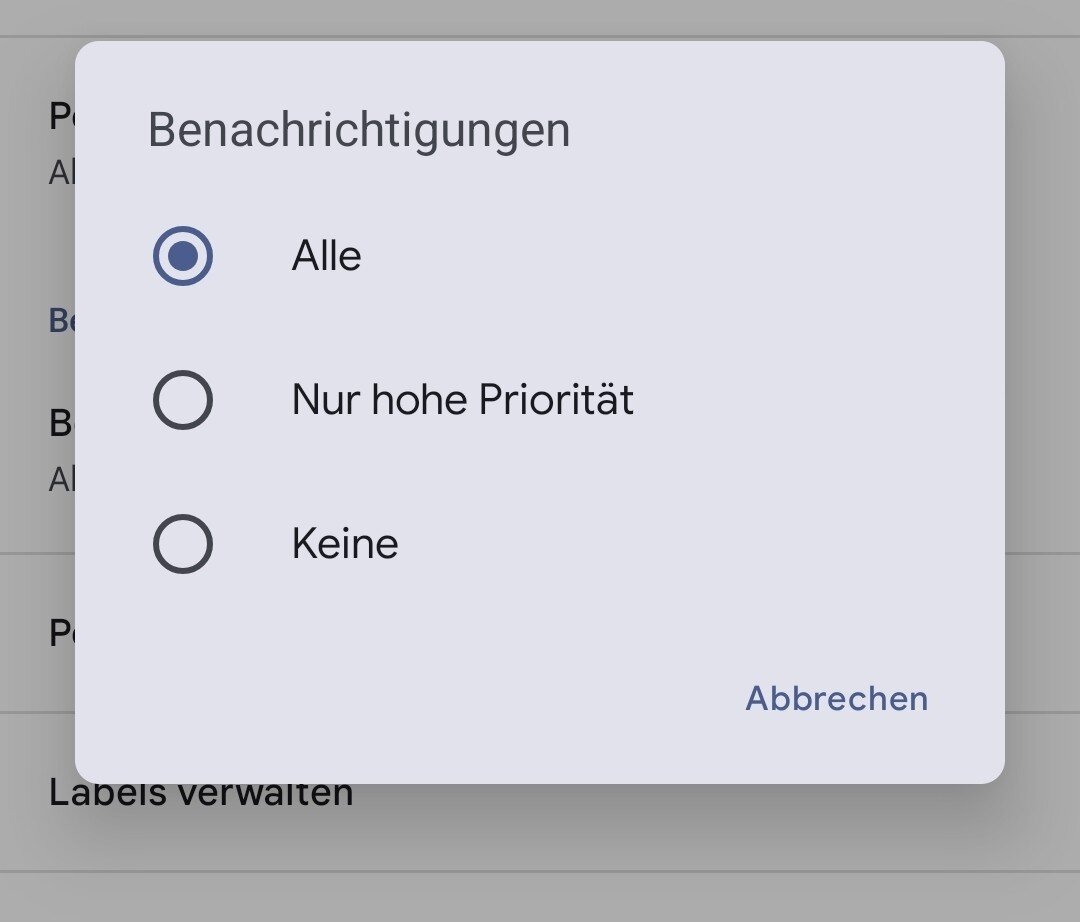Choose the "Nur hohe Priorität" radio circle
Screen dimensions: 1080x922
[x=183, y=400]
